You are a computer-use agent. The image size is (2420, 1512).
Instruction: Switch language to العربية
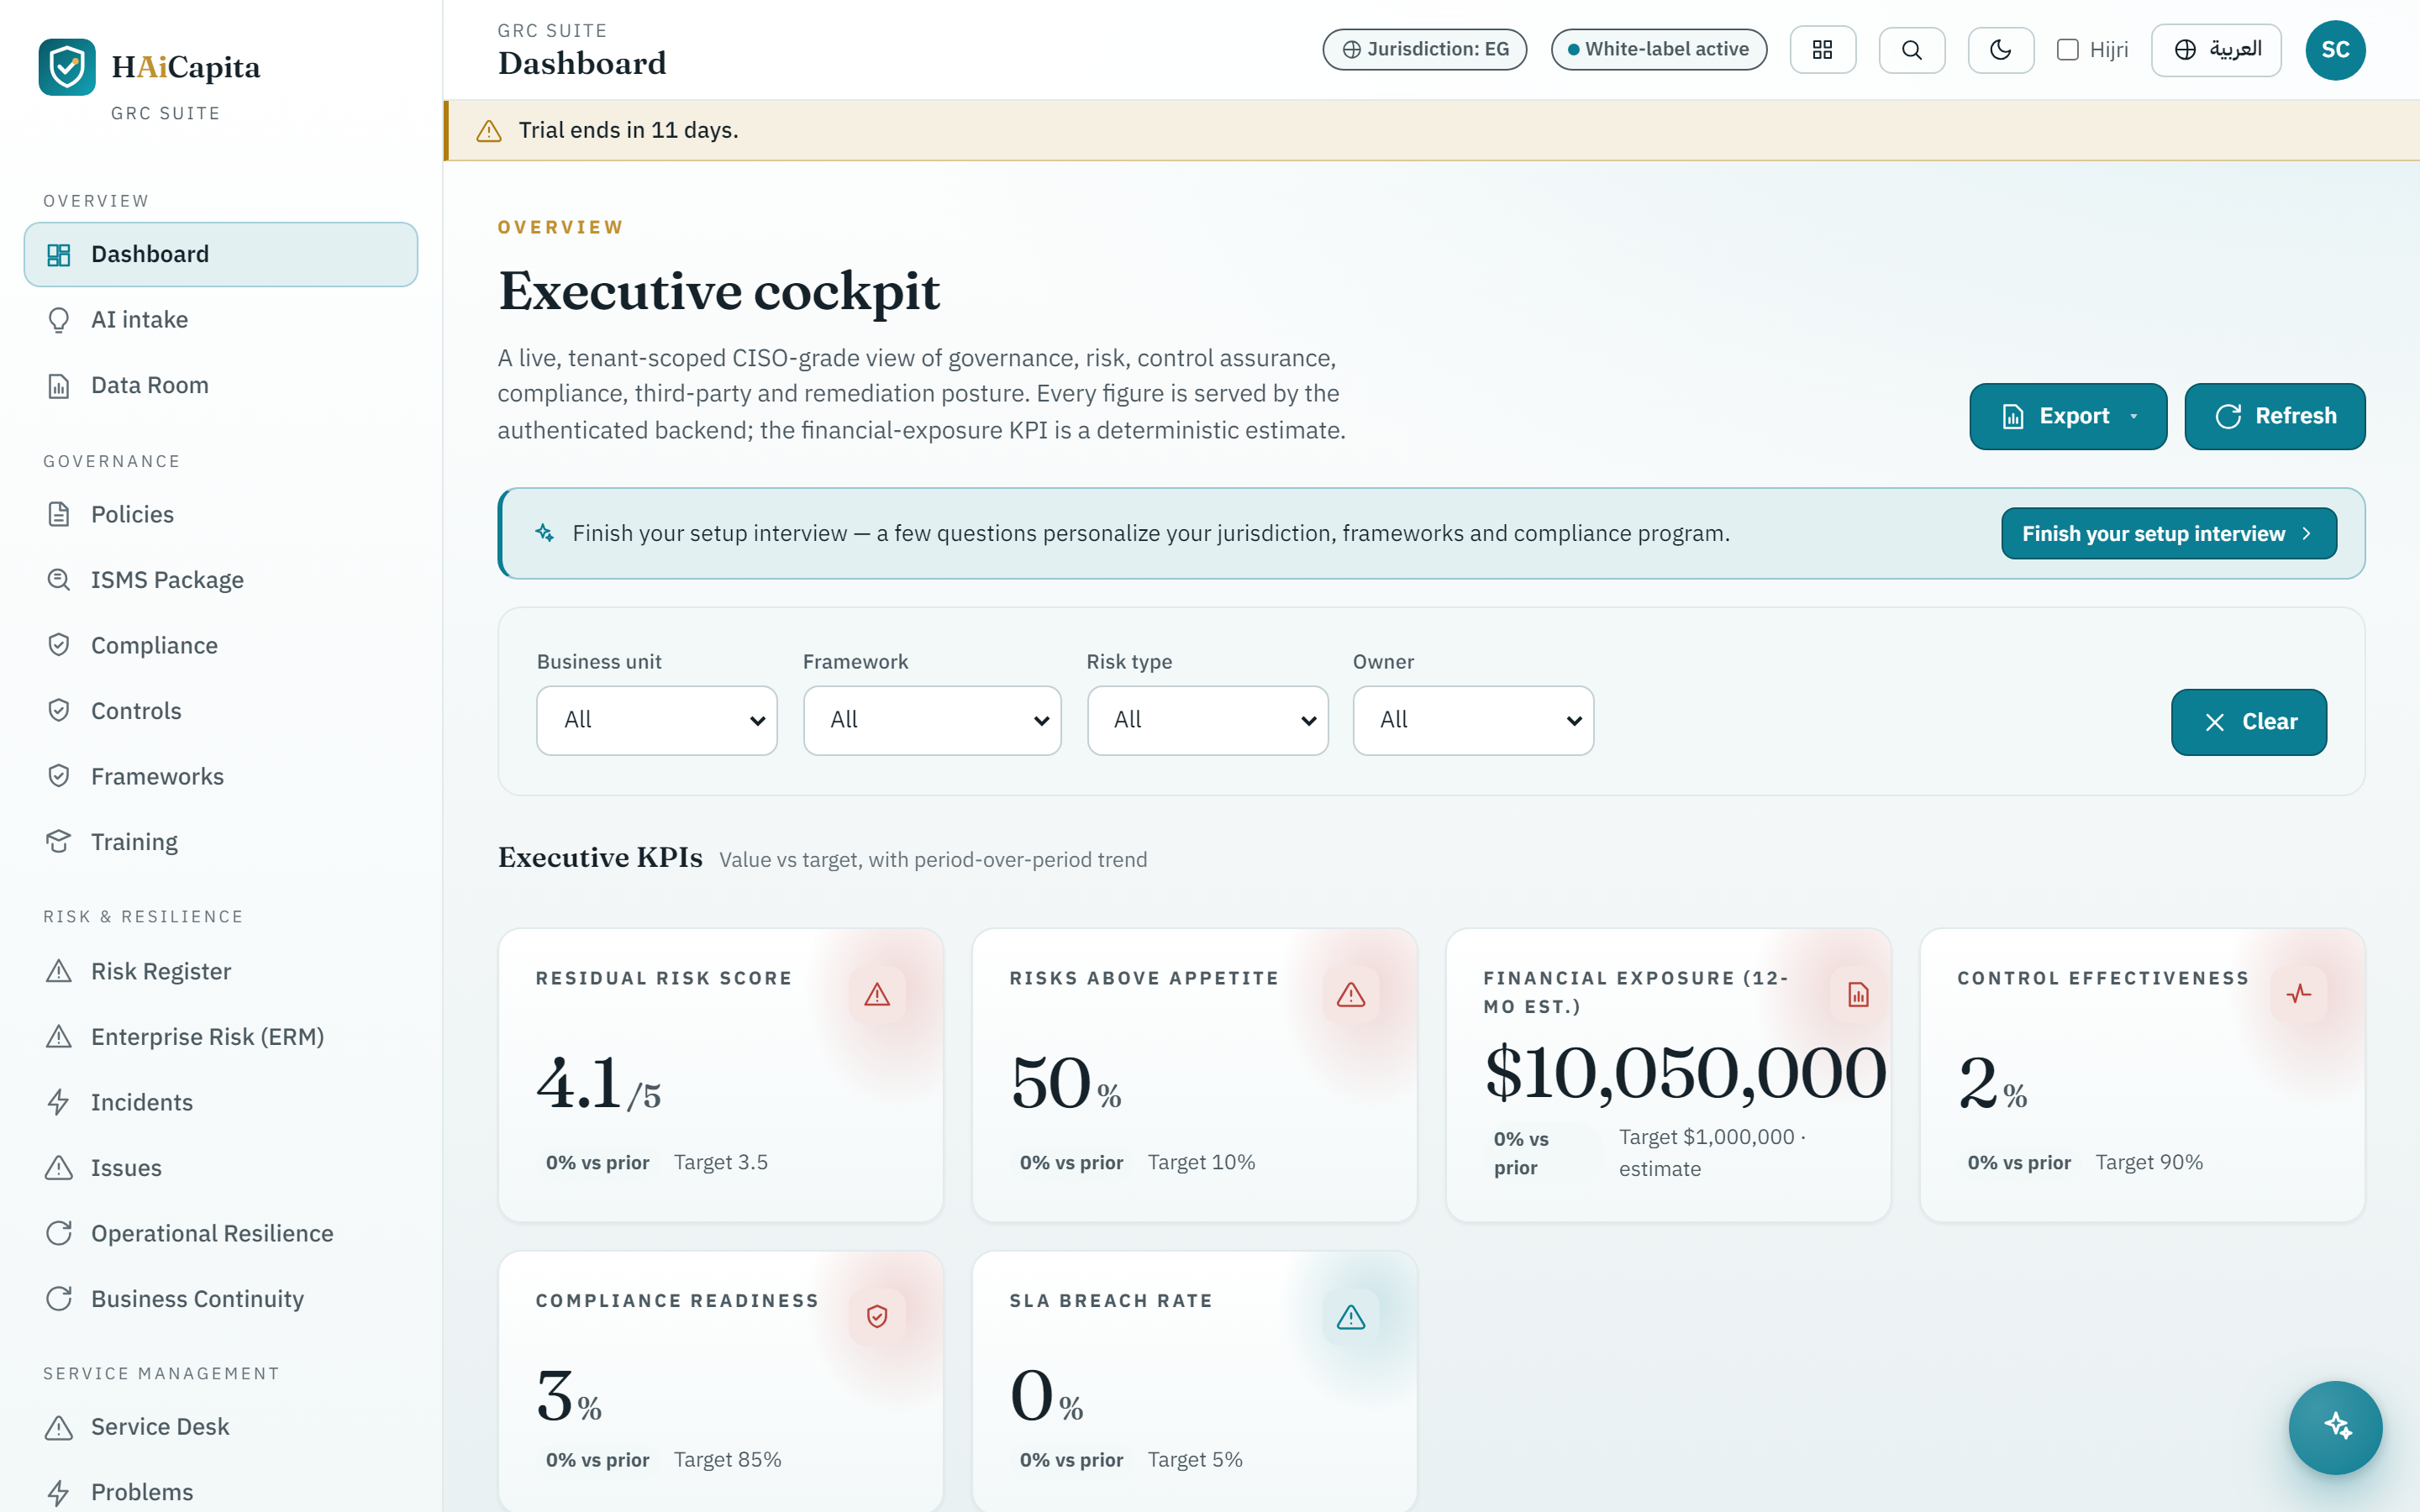[2215, 50]
